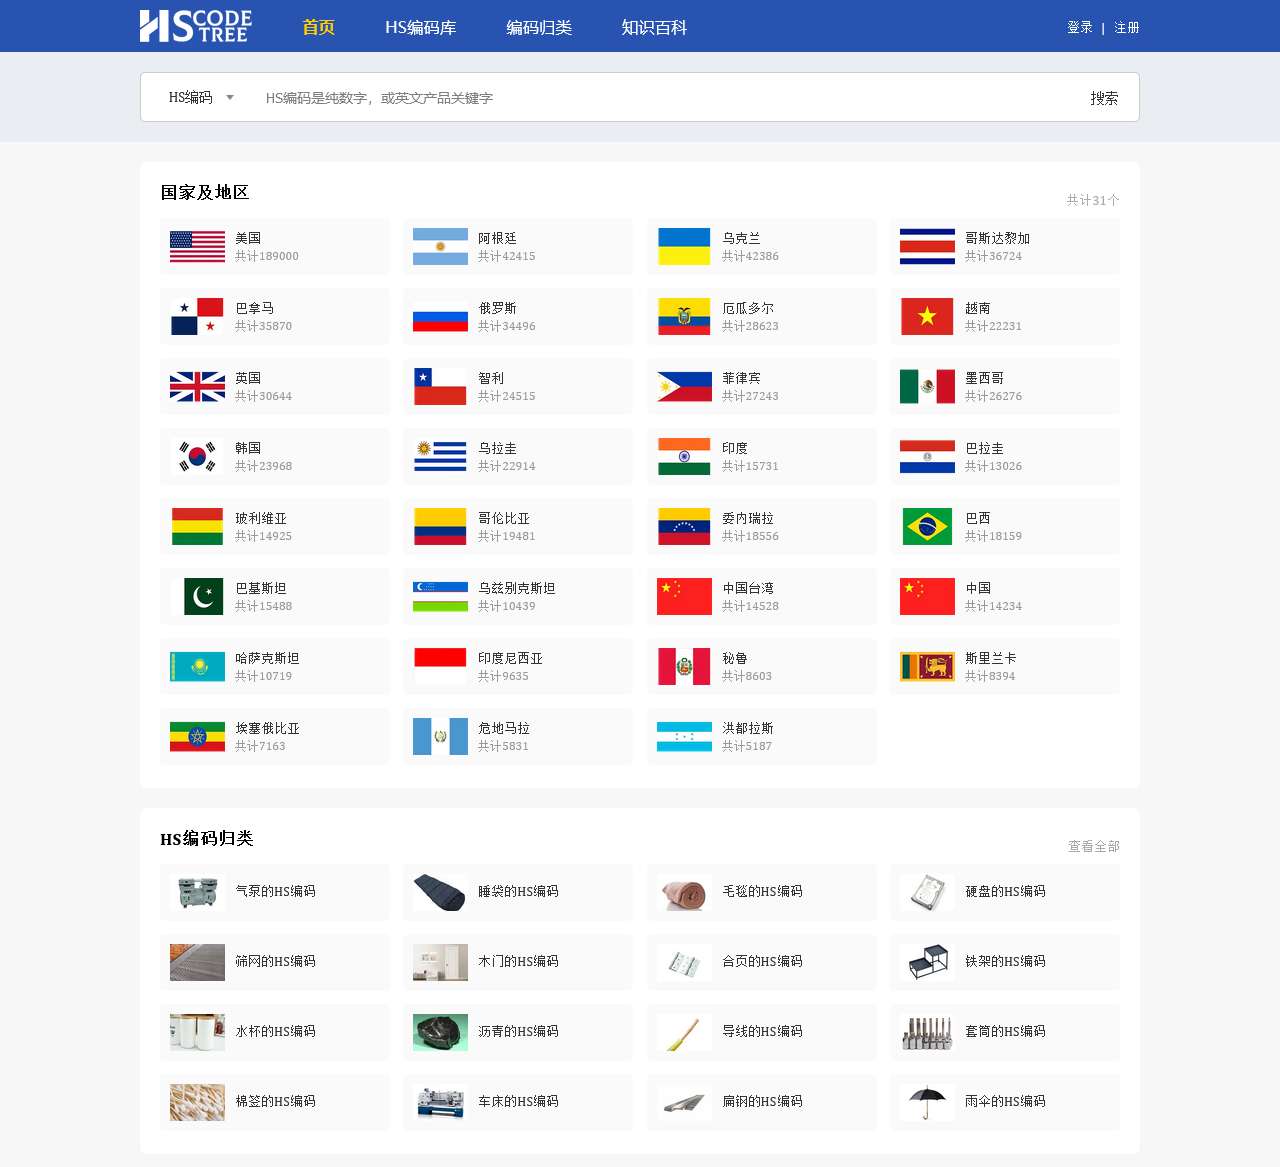Click 棉签的HS编码 link
1280x1167 pixels.
275,1101
